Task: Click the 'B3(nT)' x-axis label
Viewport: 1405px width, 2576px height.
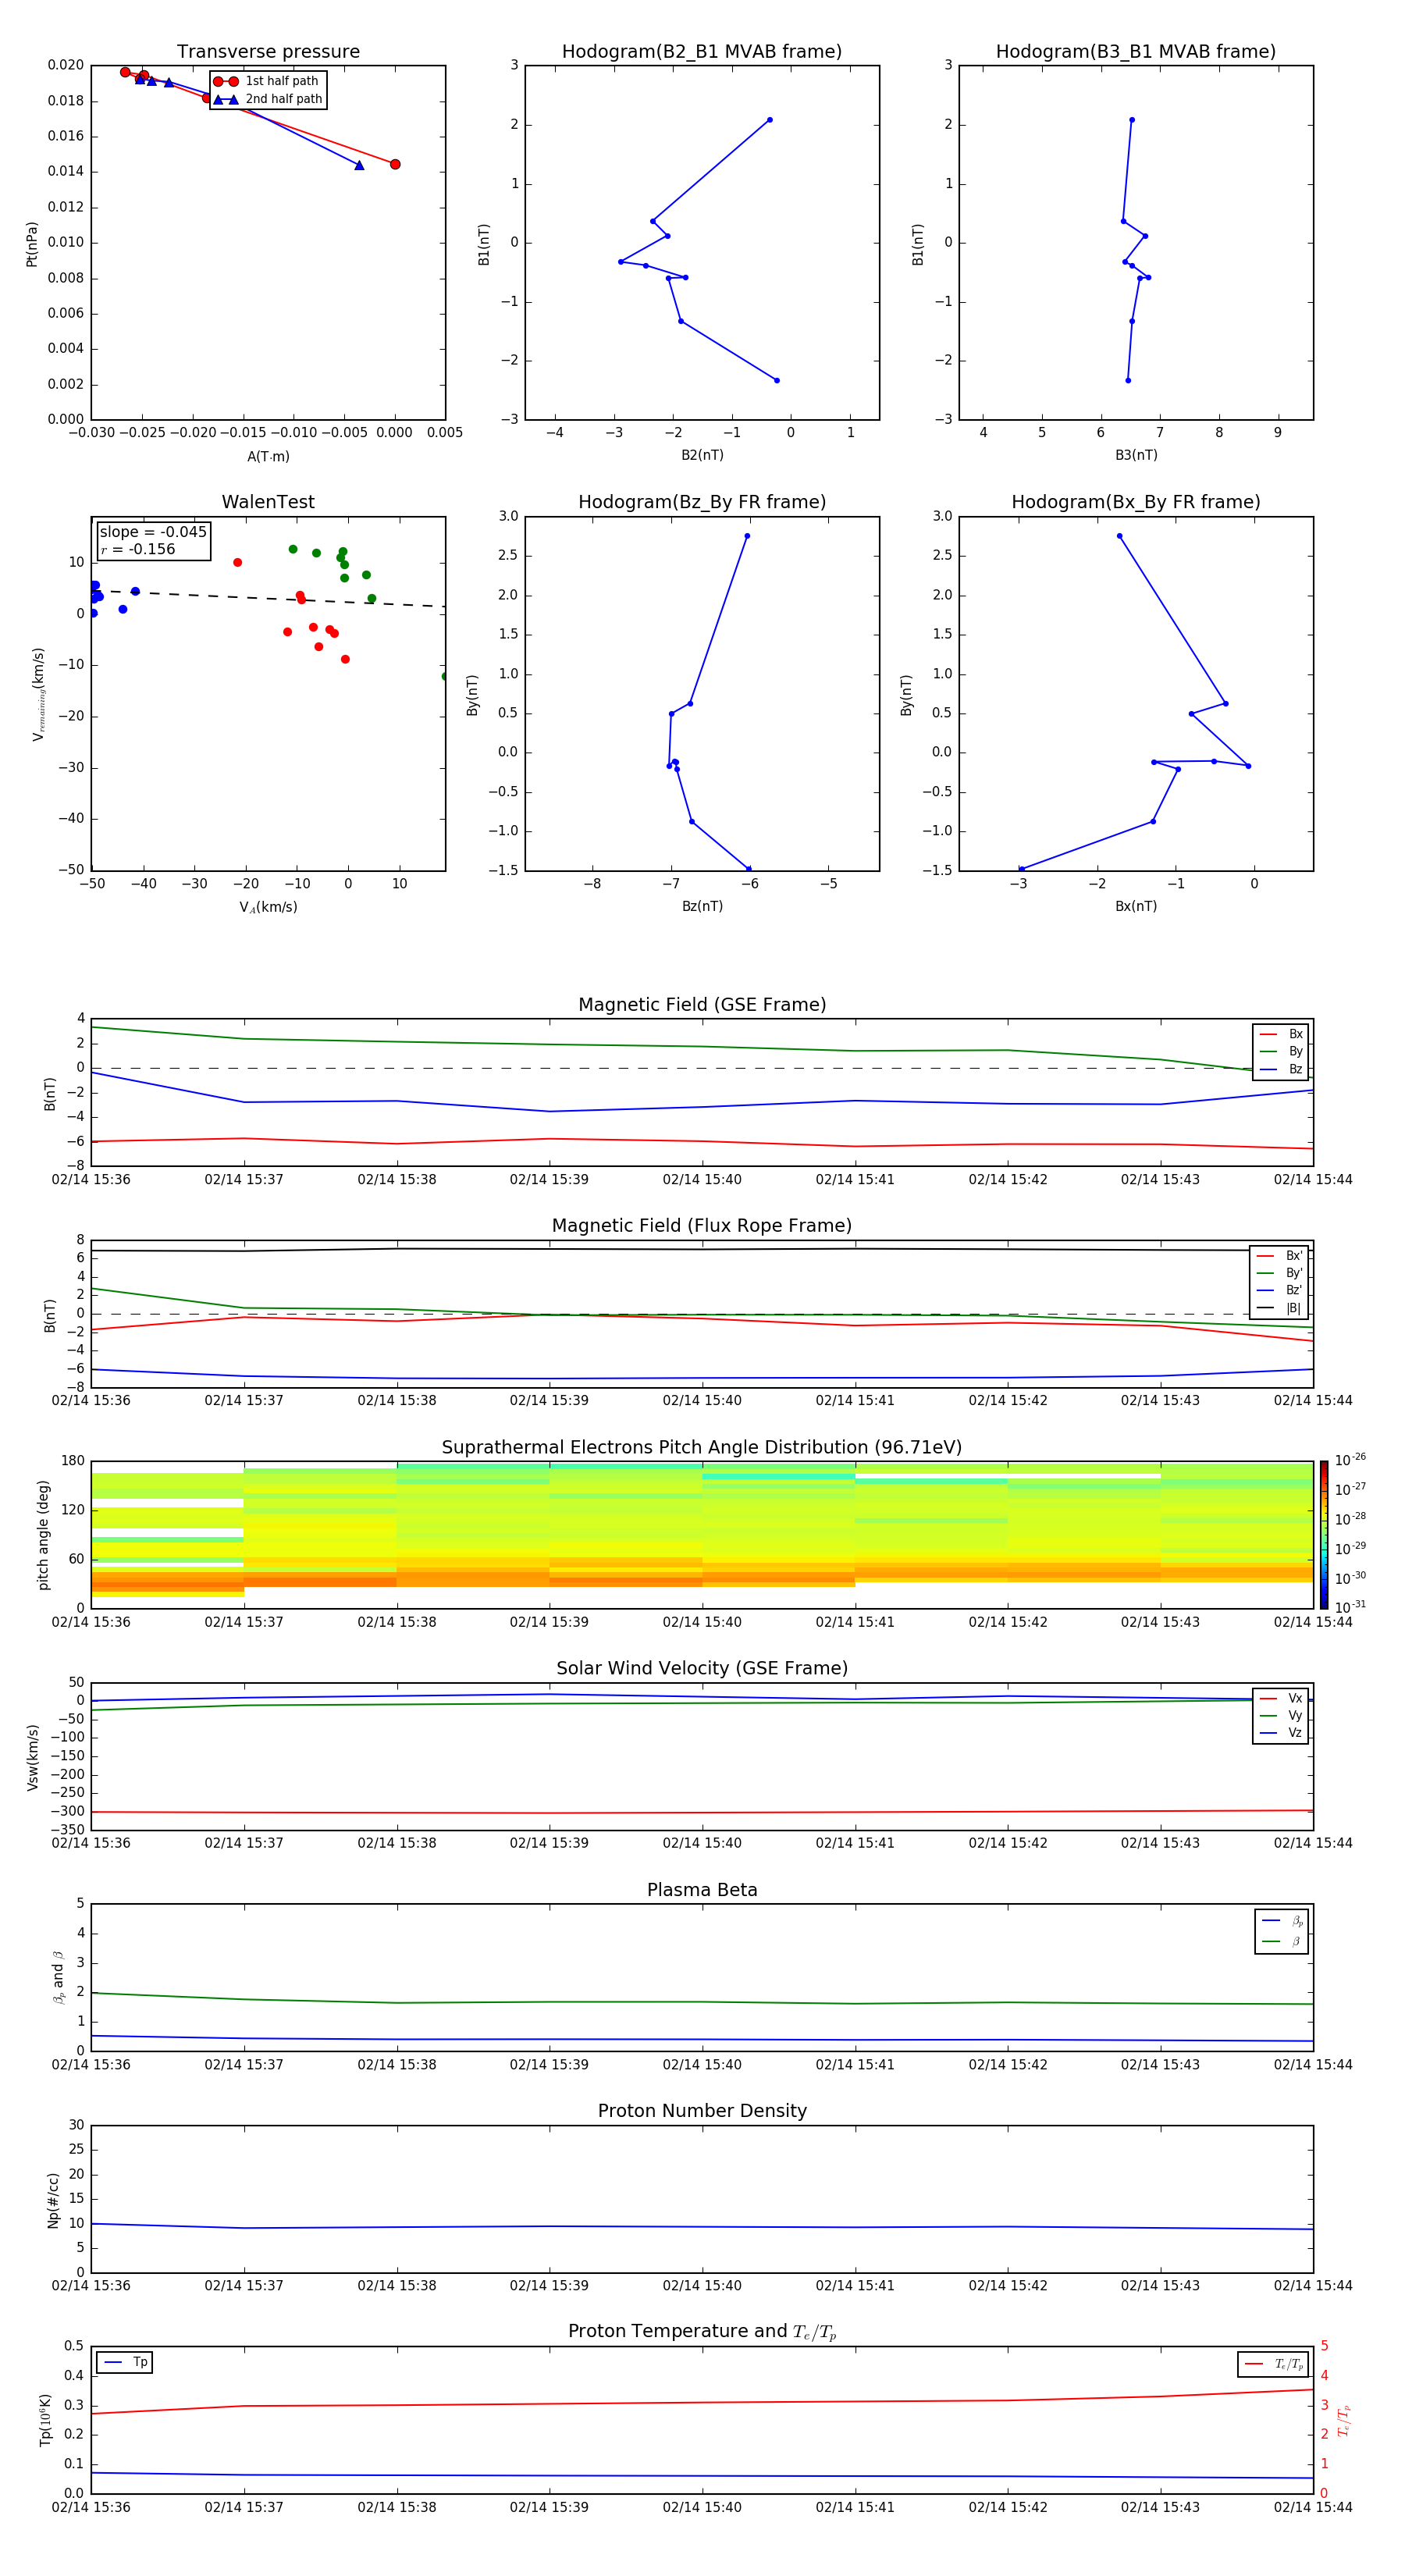Action: (1136, 455)
